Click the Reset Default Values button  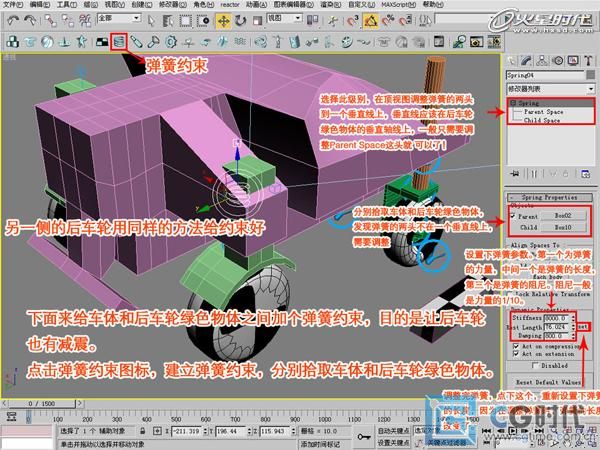tap(548, 382)
